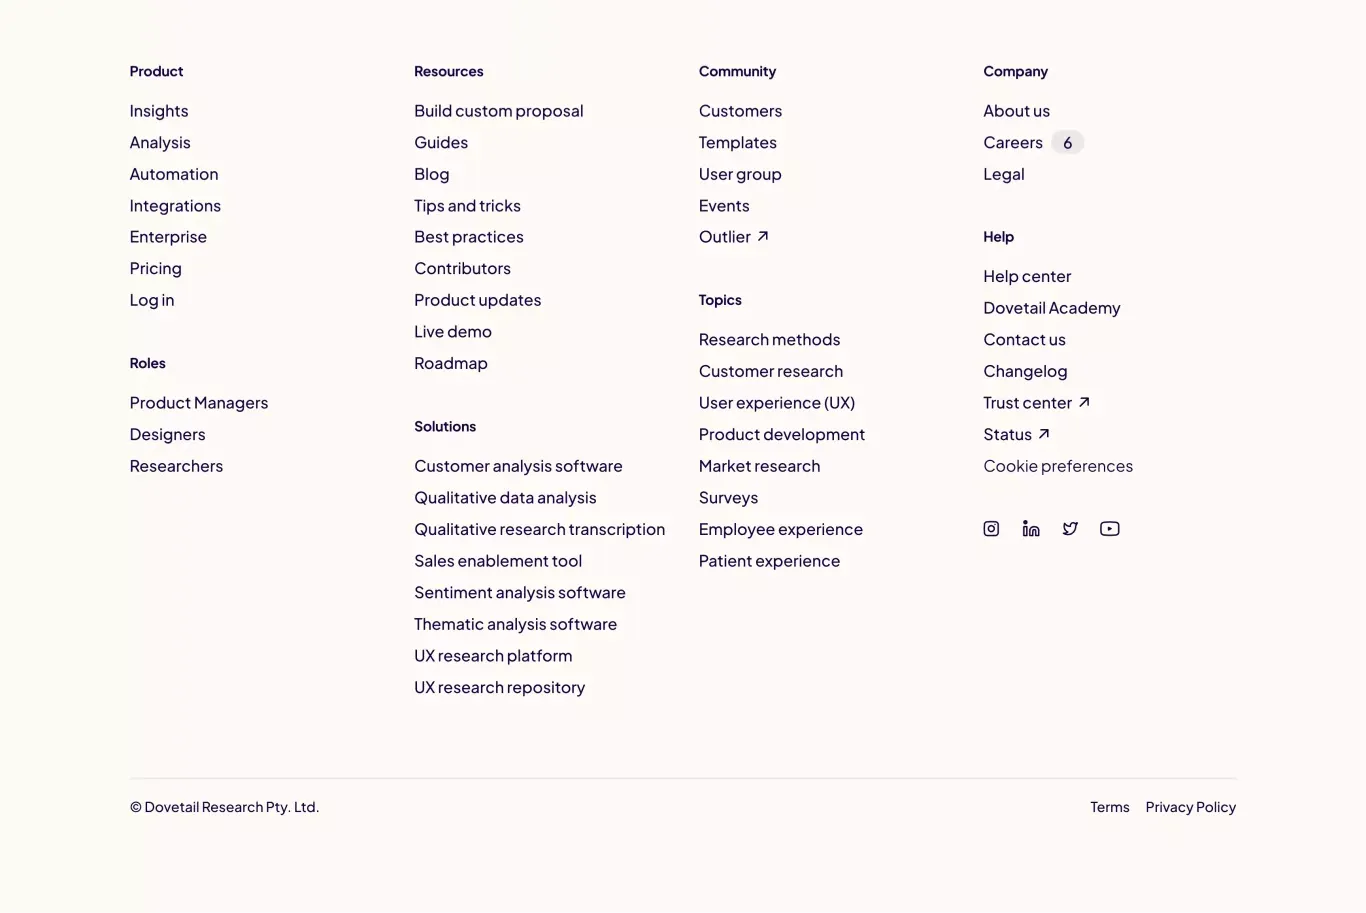Click the arrow icon beside Trust center
Screen dimensions: 1366x913
(x=1084, y=403)
